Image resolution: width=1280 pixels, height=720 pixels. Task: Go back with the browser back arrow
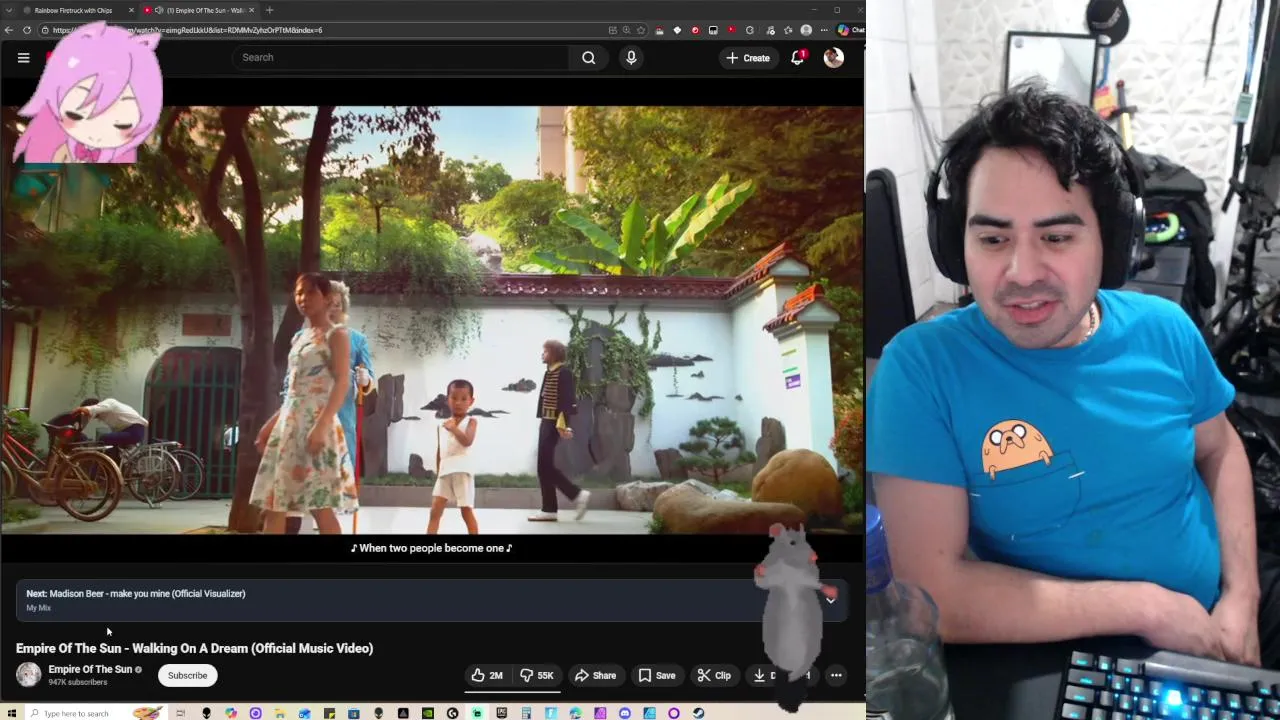click(10, 30)
